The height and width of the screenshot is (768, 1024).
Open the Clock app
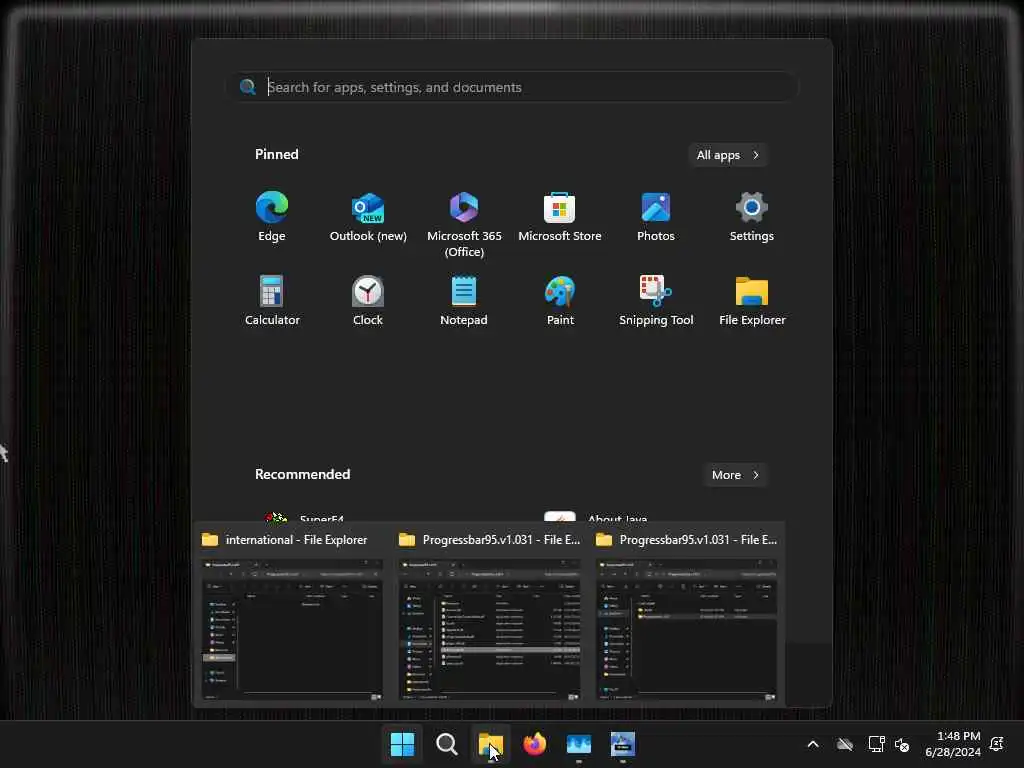(368, 300)
